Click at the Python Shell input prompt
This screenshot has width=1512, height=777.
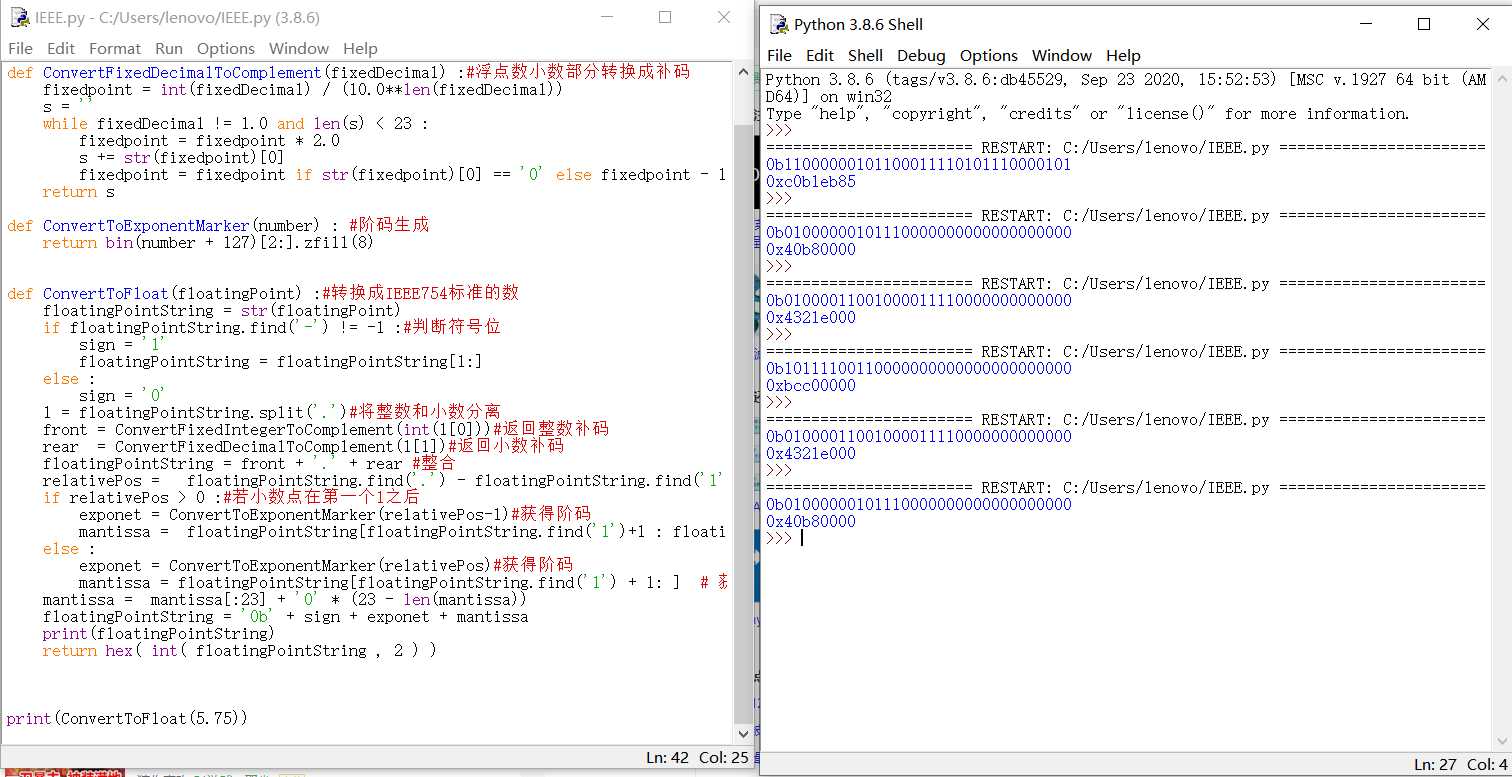click(802, 538)
